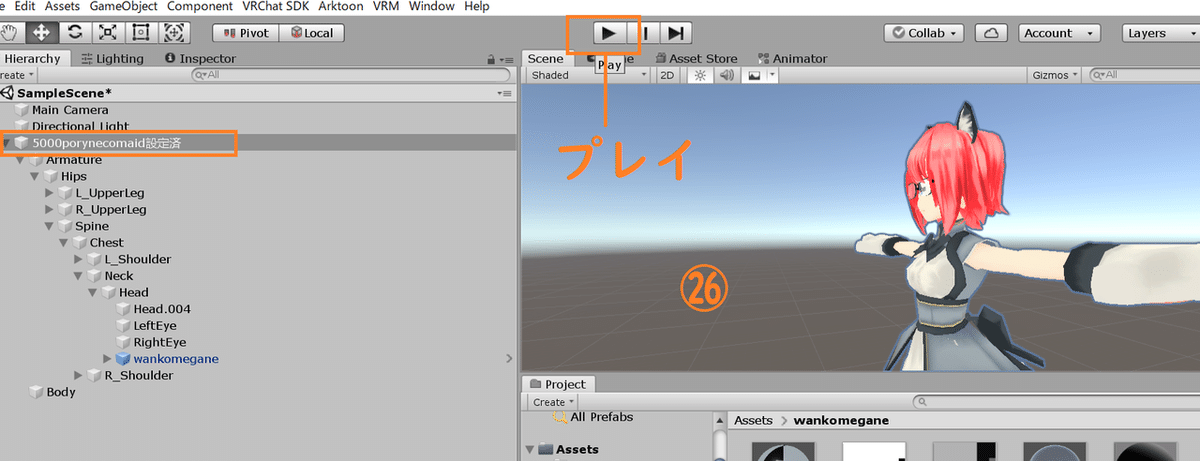This screenshot has width=1200, height=461.
Task: Collapse the Spine node
Action: point(50,226)
